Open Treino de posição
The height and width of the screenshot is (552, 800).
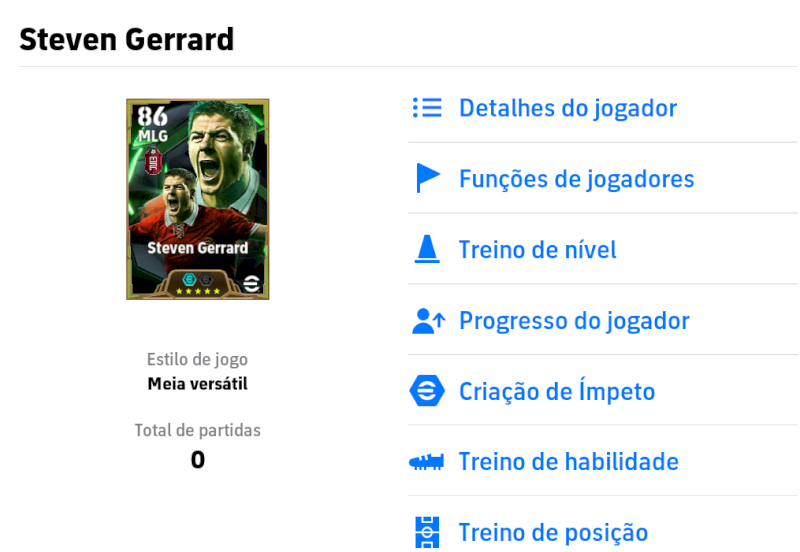click(x=554, y=533)
